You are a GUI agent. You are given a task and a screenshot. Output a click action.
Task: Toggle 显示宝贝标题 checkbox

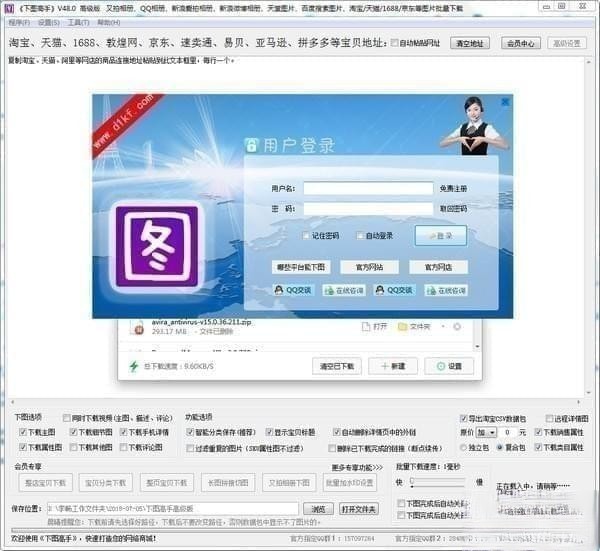pos(269,432)
